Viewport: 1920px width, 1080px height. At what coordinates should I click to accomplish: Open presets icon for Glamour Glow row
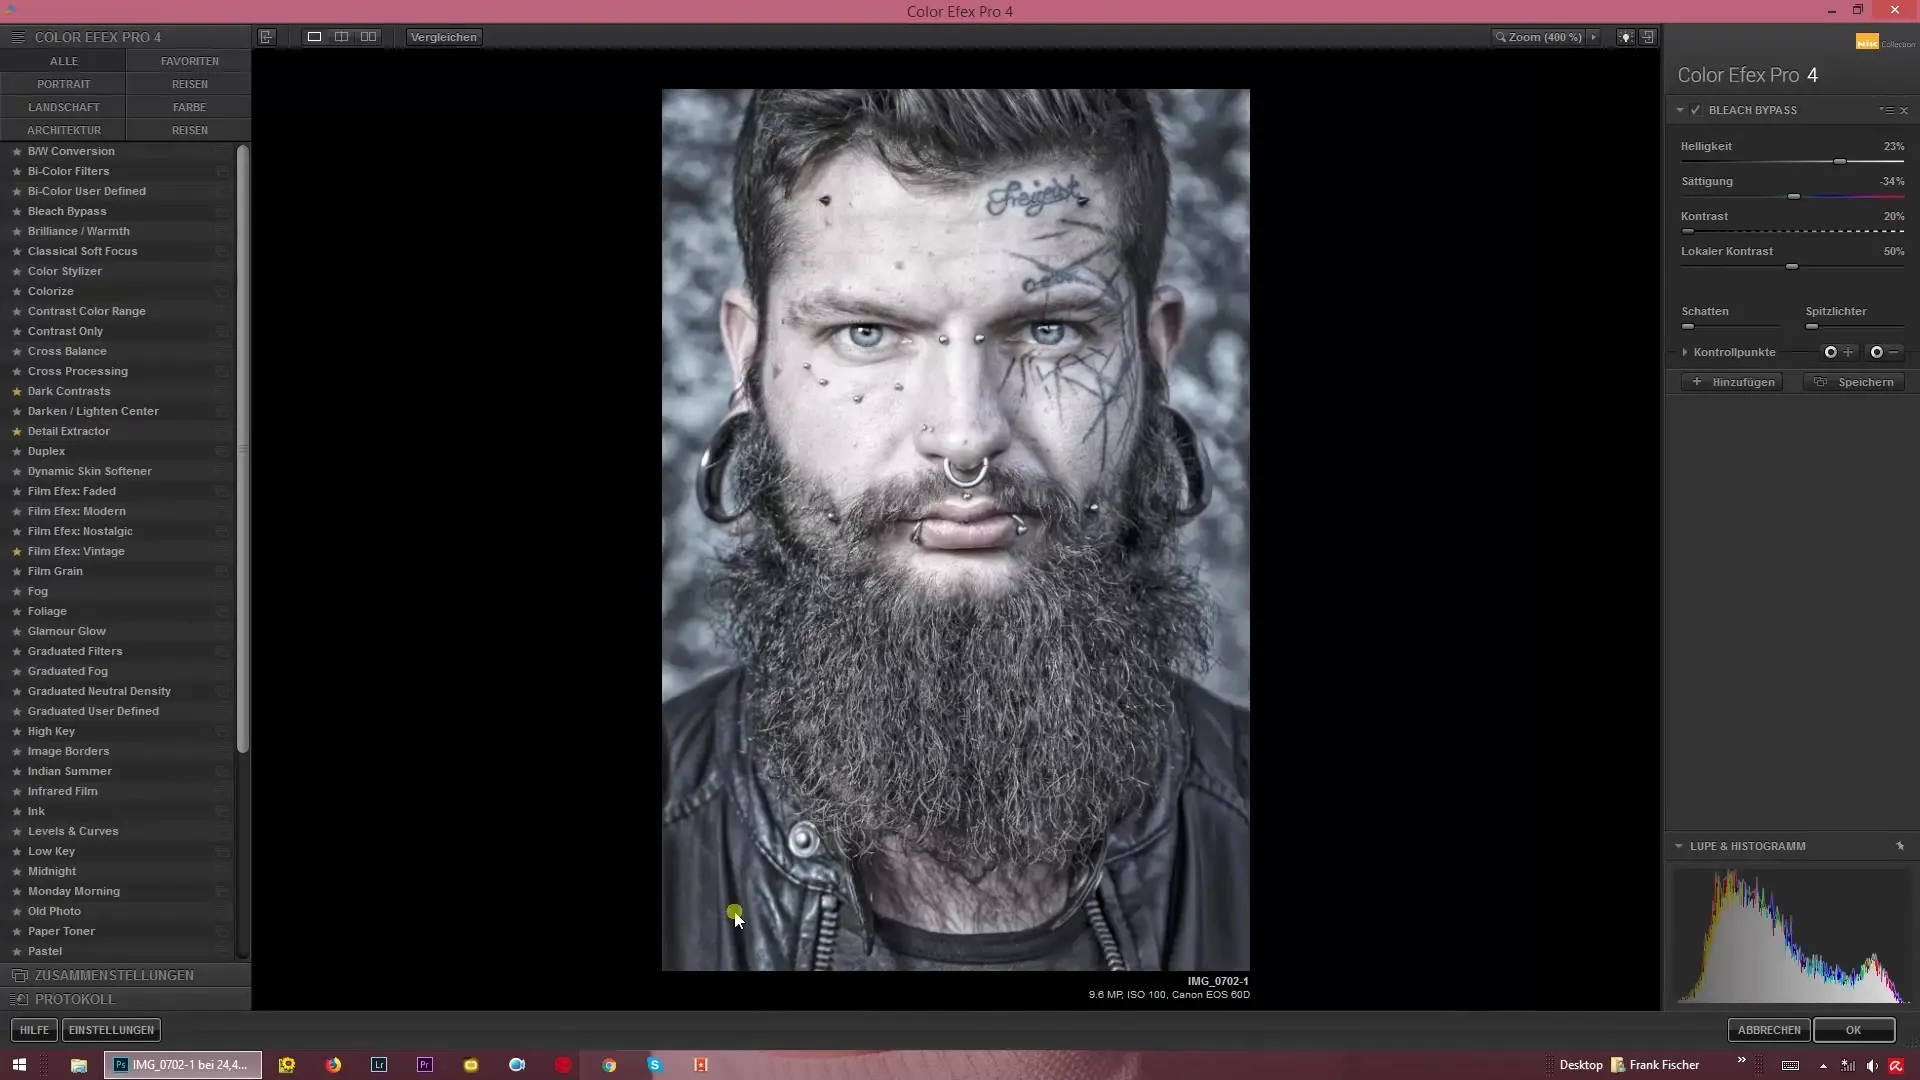coord(222,631)
